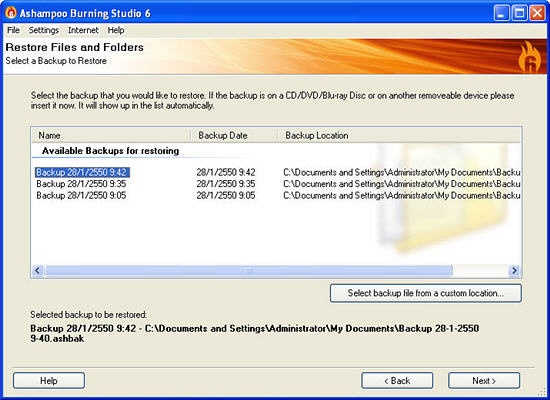The width and height of the screenshot is (550, 400).
Task: Minimize the Burning Studio window
Action: point(502,13)
